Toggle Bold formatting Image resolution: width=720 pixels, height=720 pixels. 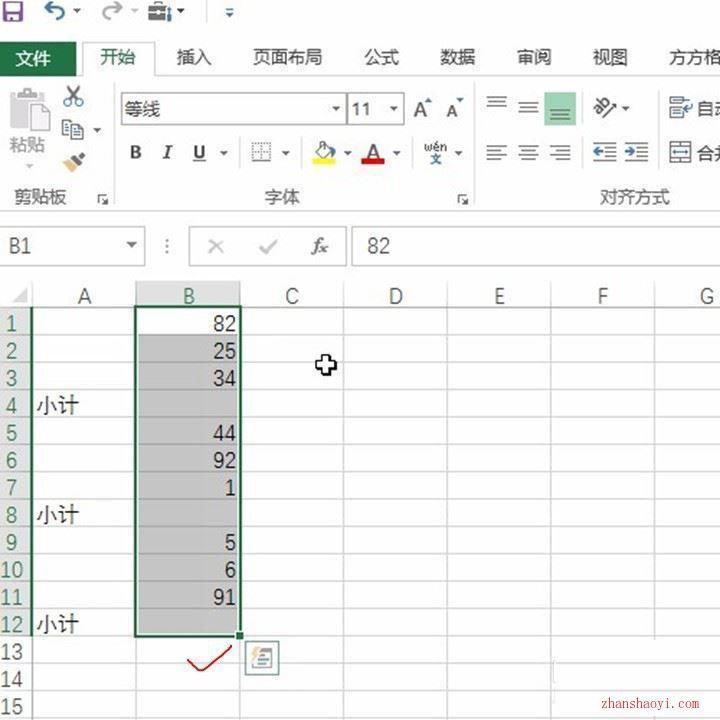(135, 152)
